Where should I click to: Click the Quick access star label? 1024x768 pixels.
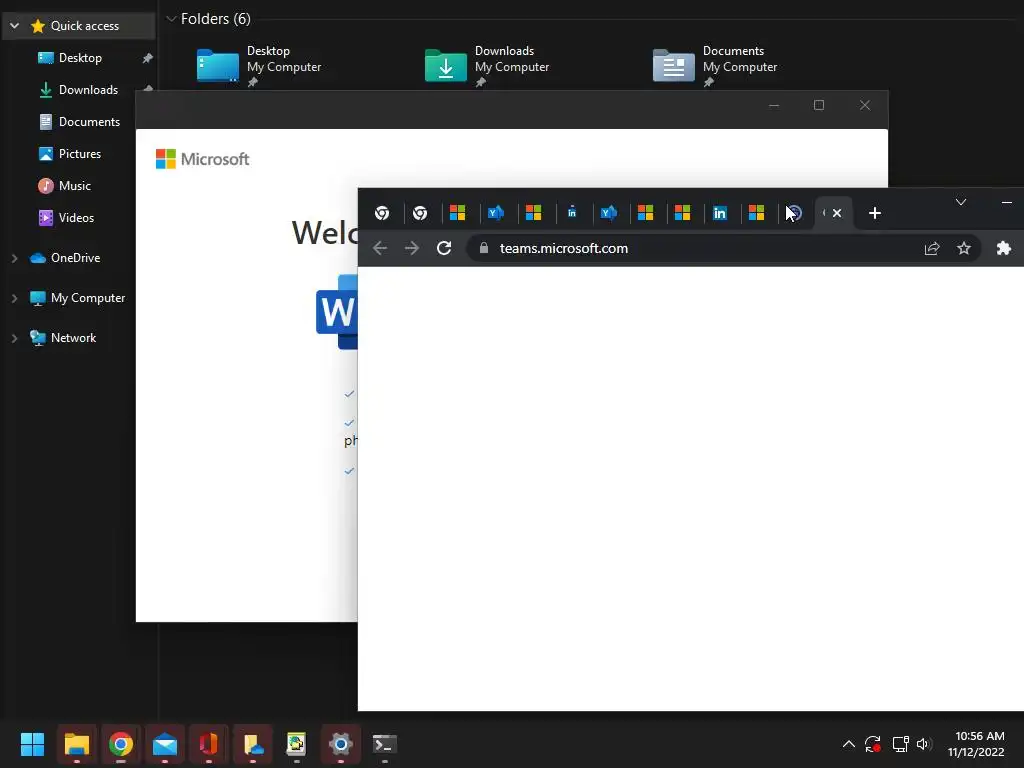[x=85, y=26]
